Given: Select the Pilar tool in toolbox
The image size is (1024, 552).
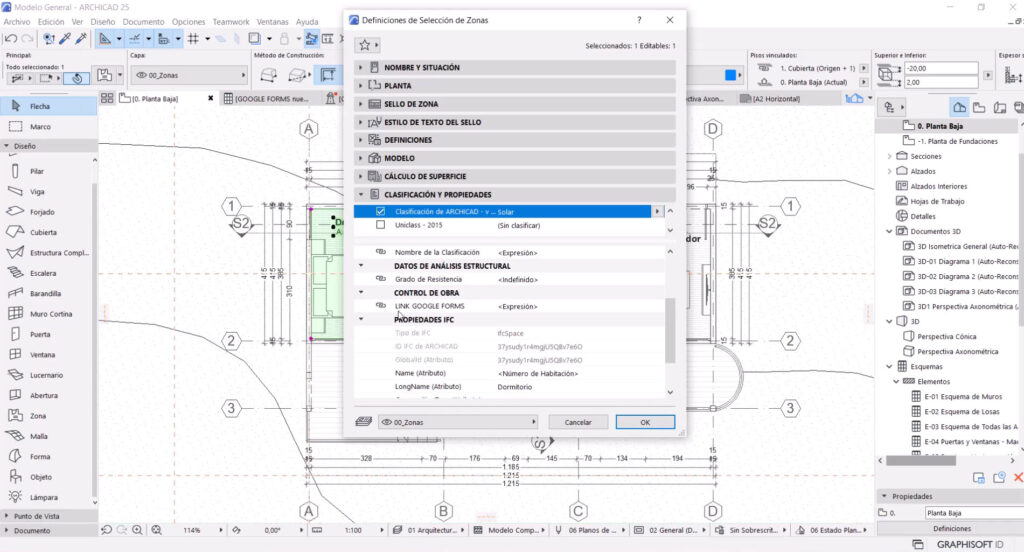Looking at the screenshot, I should click(x=36, y=171).
